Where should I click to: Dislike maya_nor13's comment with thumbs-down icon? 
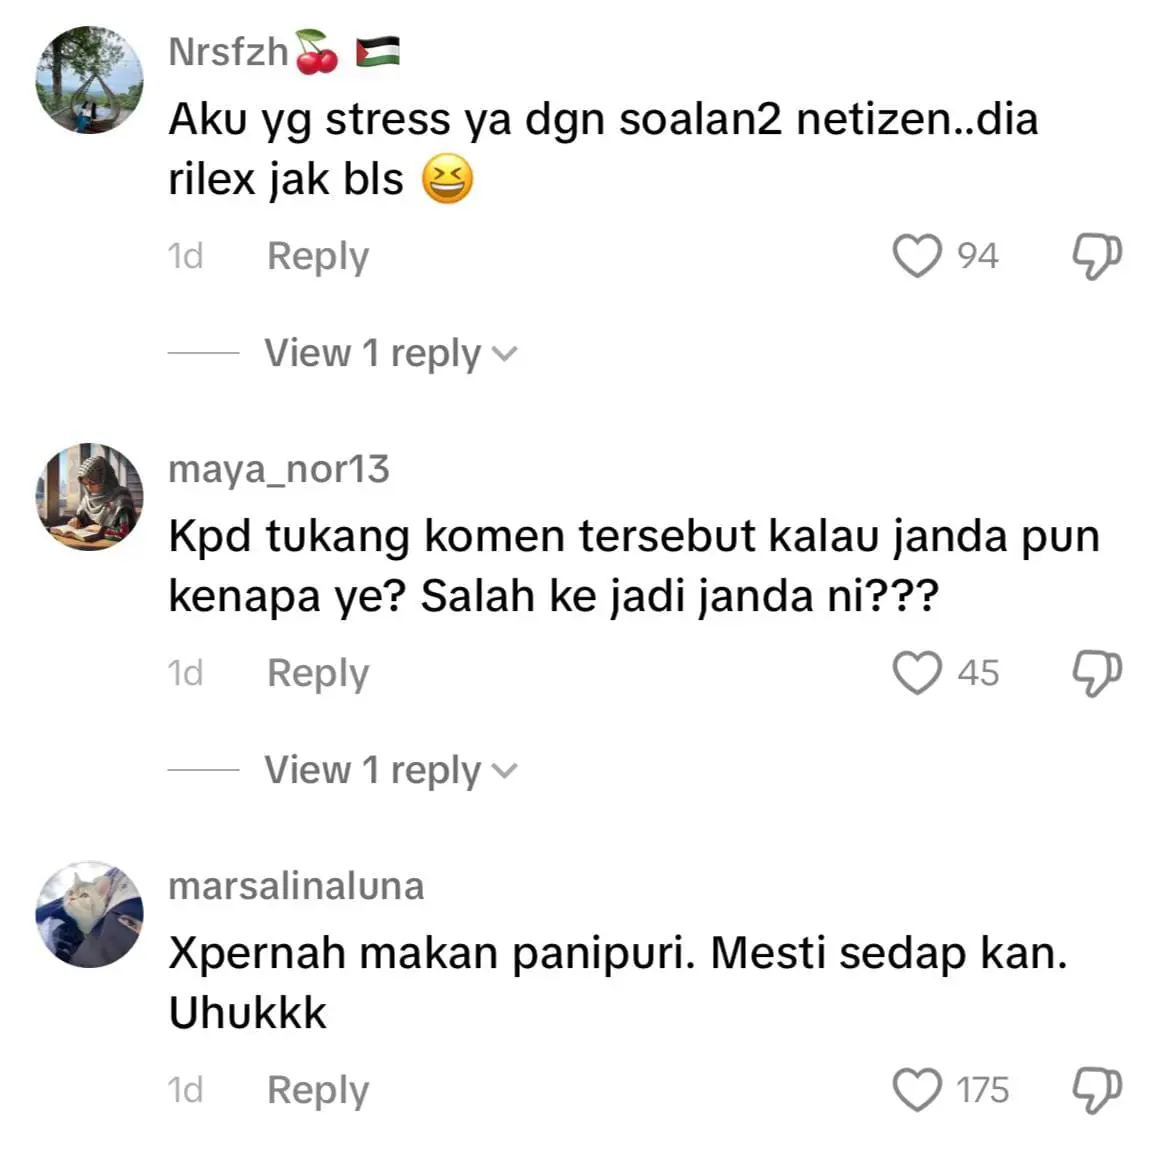1097,673
